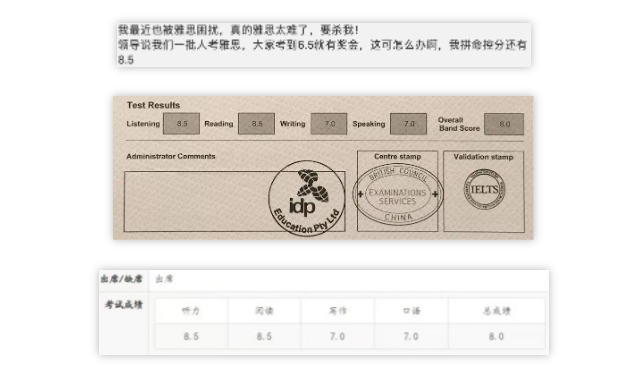The image size is (633, 365).
Task: Click the 8.5 score under 听力
Action: (x=191, y=336)
